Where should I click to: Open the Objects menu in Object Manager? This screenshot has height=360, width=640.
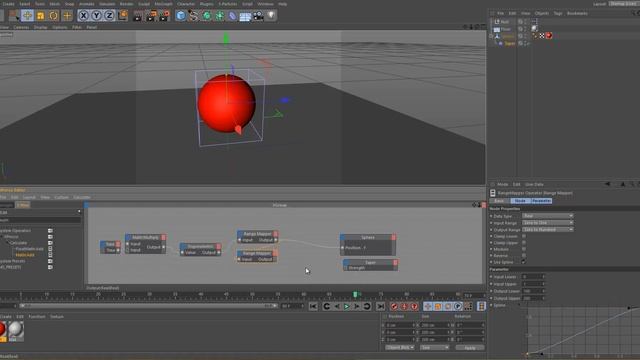click(x=542, y=13)
